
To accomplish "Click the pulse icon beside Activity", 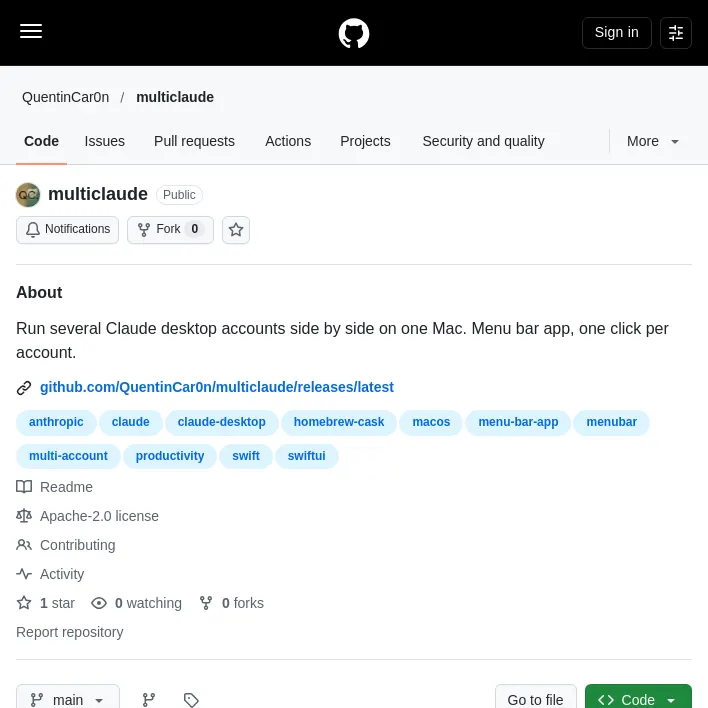I will pyautogui.click(x=24, y=574).
